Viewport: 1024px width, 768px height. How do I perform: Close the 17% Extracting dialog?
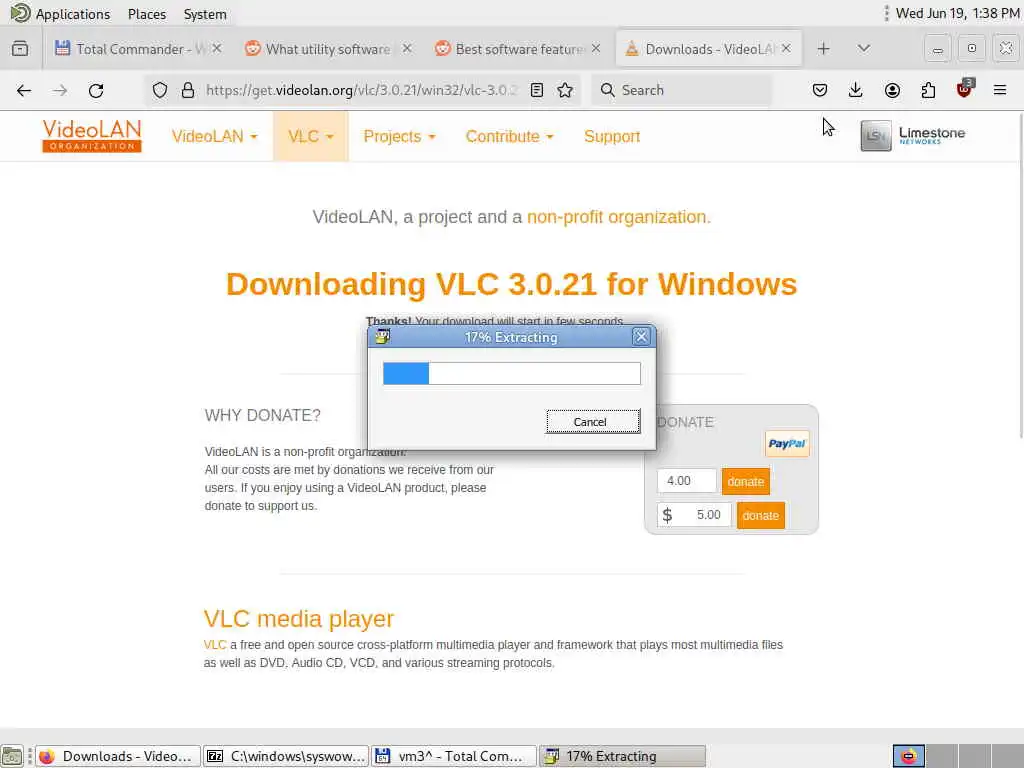(641, 336)
